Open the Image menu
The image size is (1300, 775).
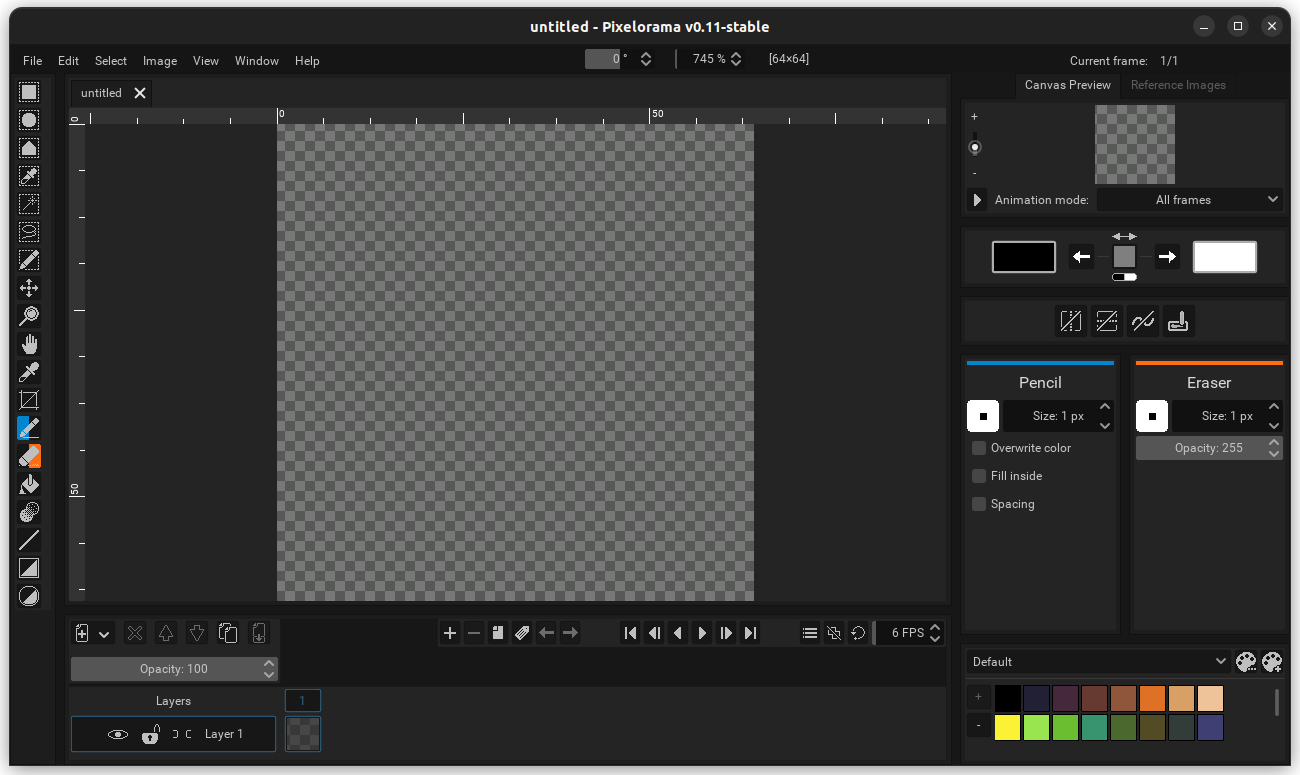[x=160, y=61]
